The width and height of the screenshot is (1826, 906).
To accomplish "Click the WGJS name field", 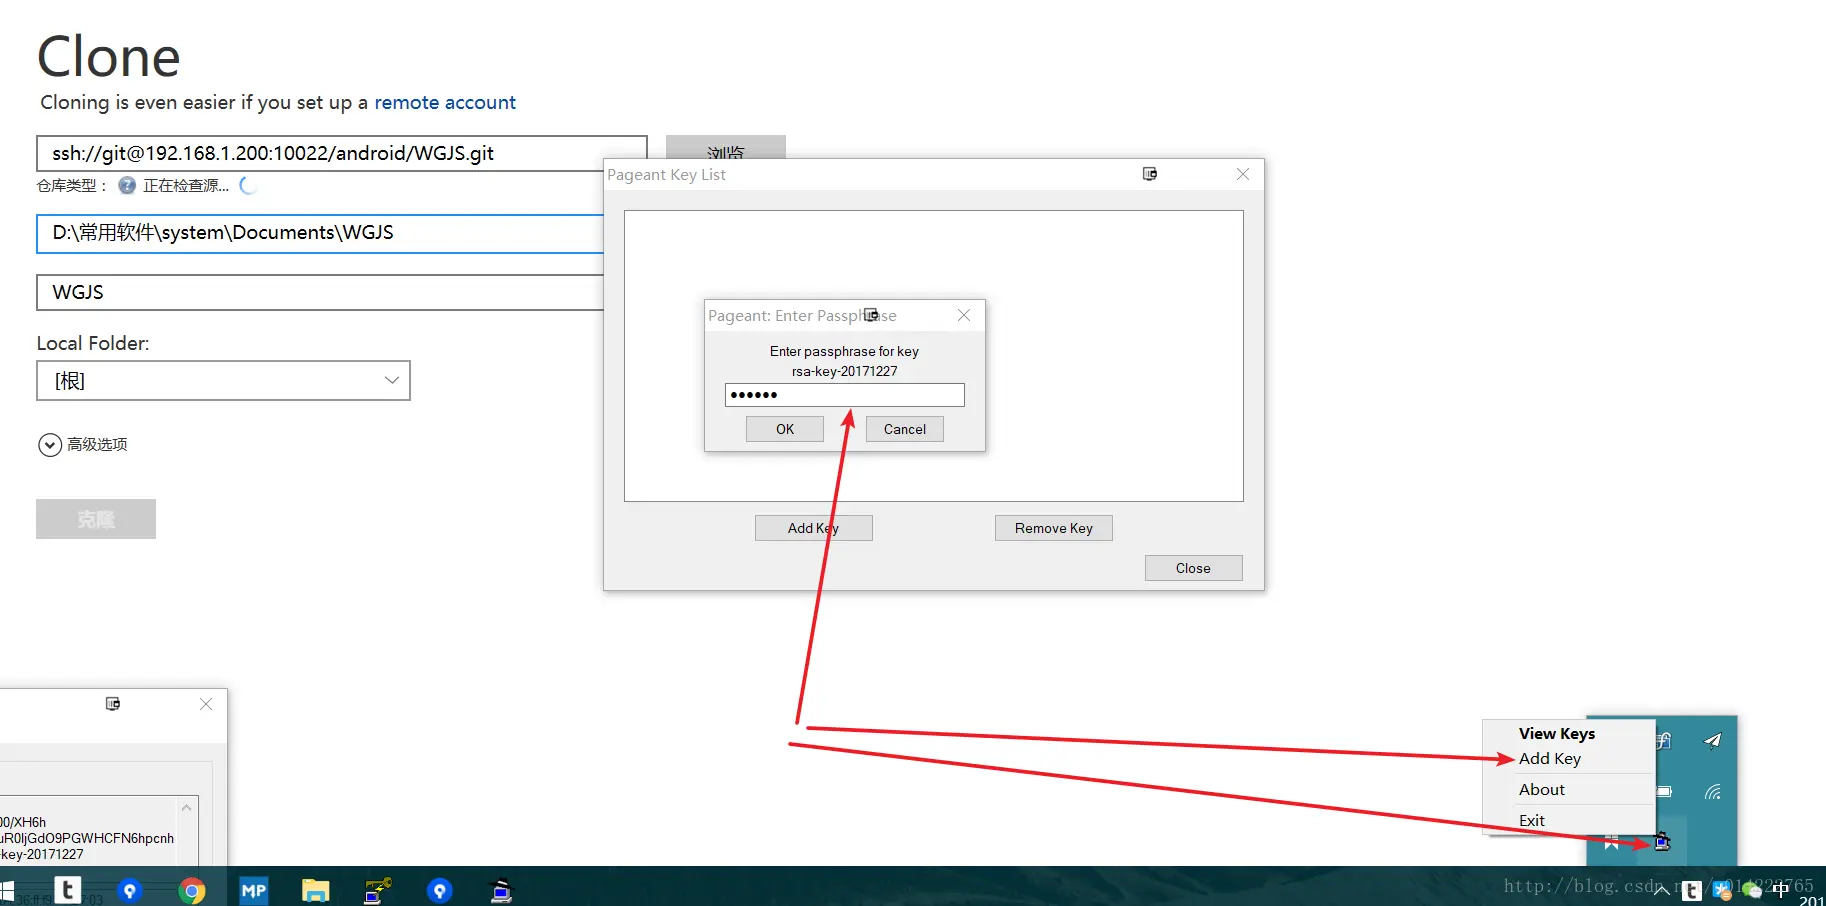I will 320,293.
